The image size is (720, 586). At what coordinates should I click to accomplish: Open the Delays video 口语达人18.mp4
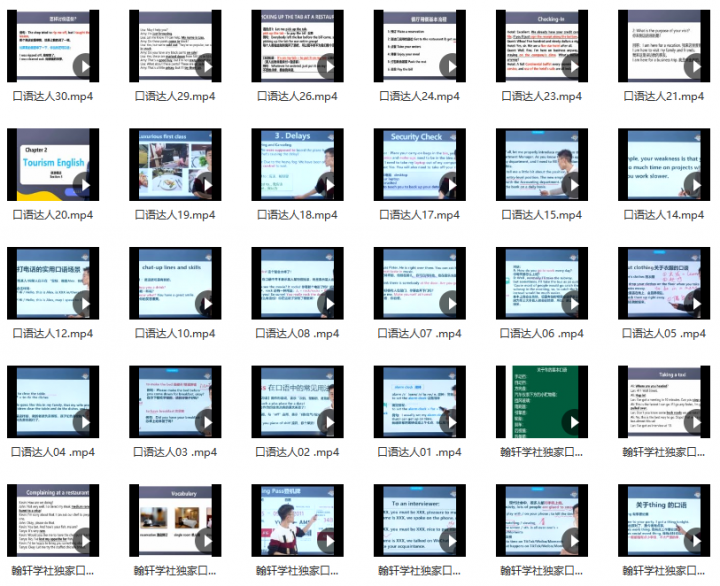coord(297,164)
